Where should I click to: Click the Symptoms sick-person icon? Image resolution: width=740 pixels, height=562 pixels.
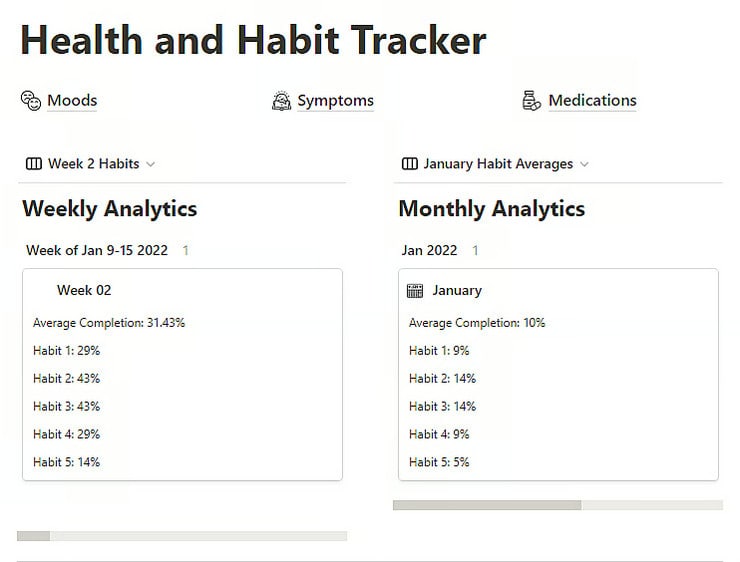click(282, 101)
